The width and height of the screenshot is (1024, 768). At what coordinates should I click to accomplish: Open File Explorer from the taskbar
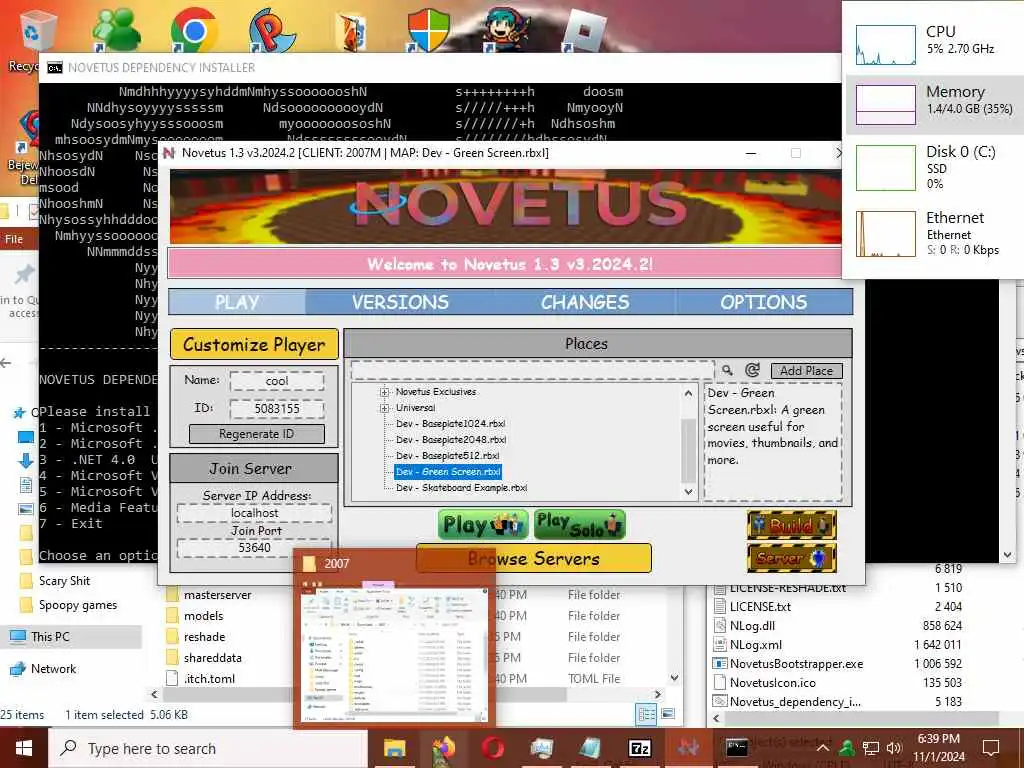394,748
